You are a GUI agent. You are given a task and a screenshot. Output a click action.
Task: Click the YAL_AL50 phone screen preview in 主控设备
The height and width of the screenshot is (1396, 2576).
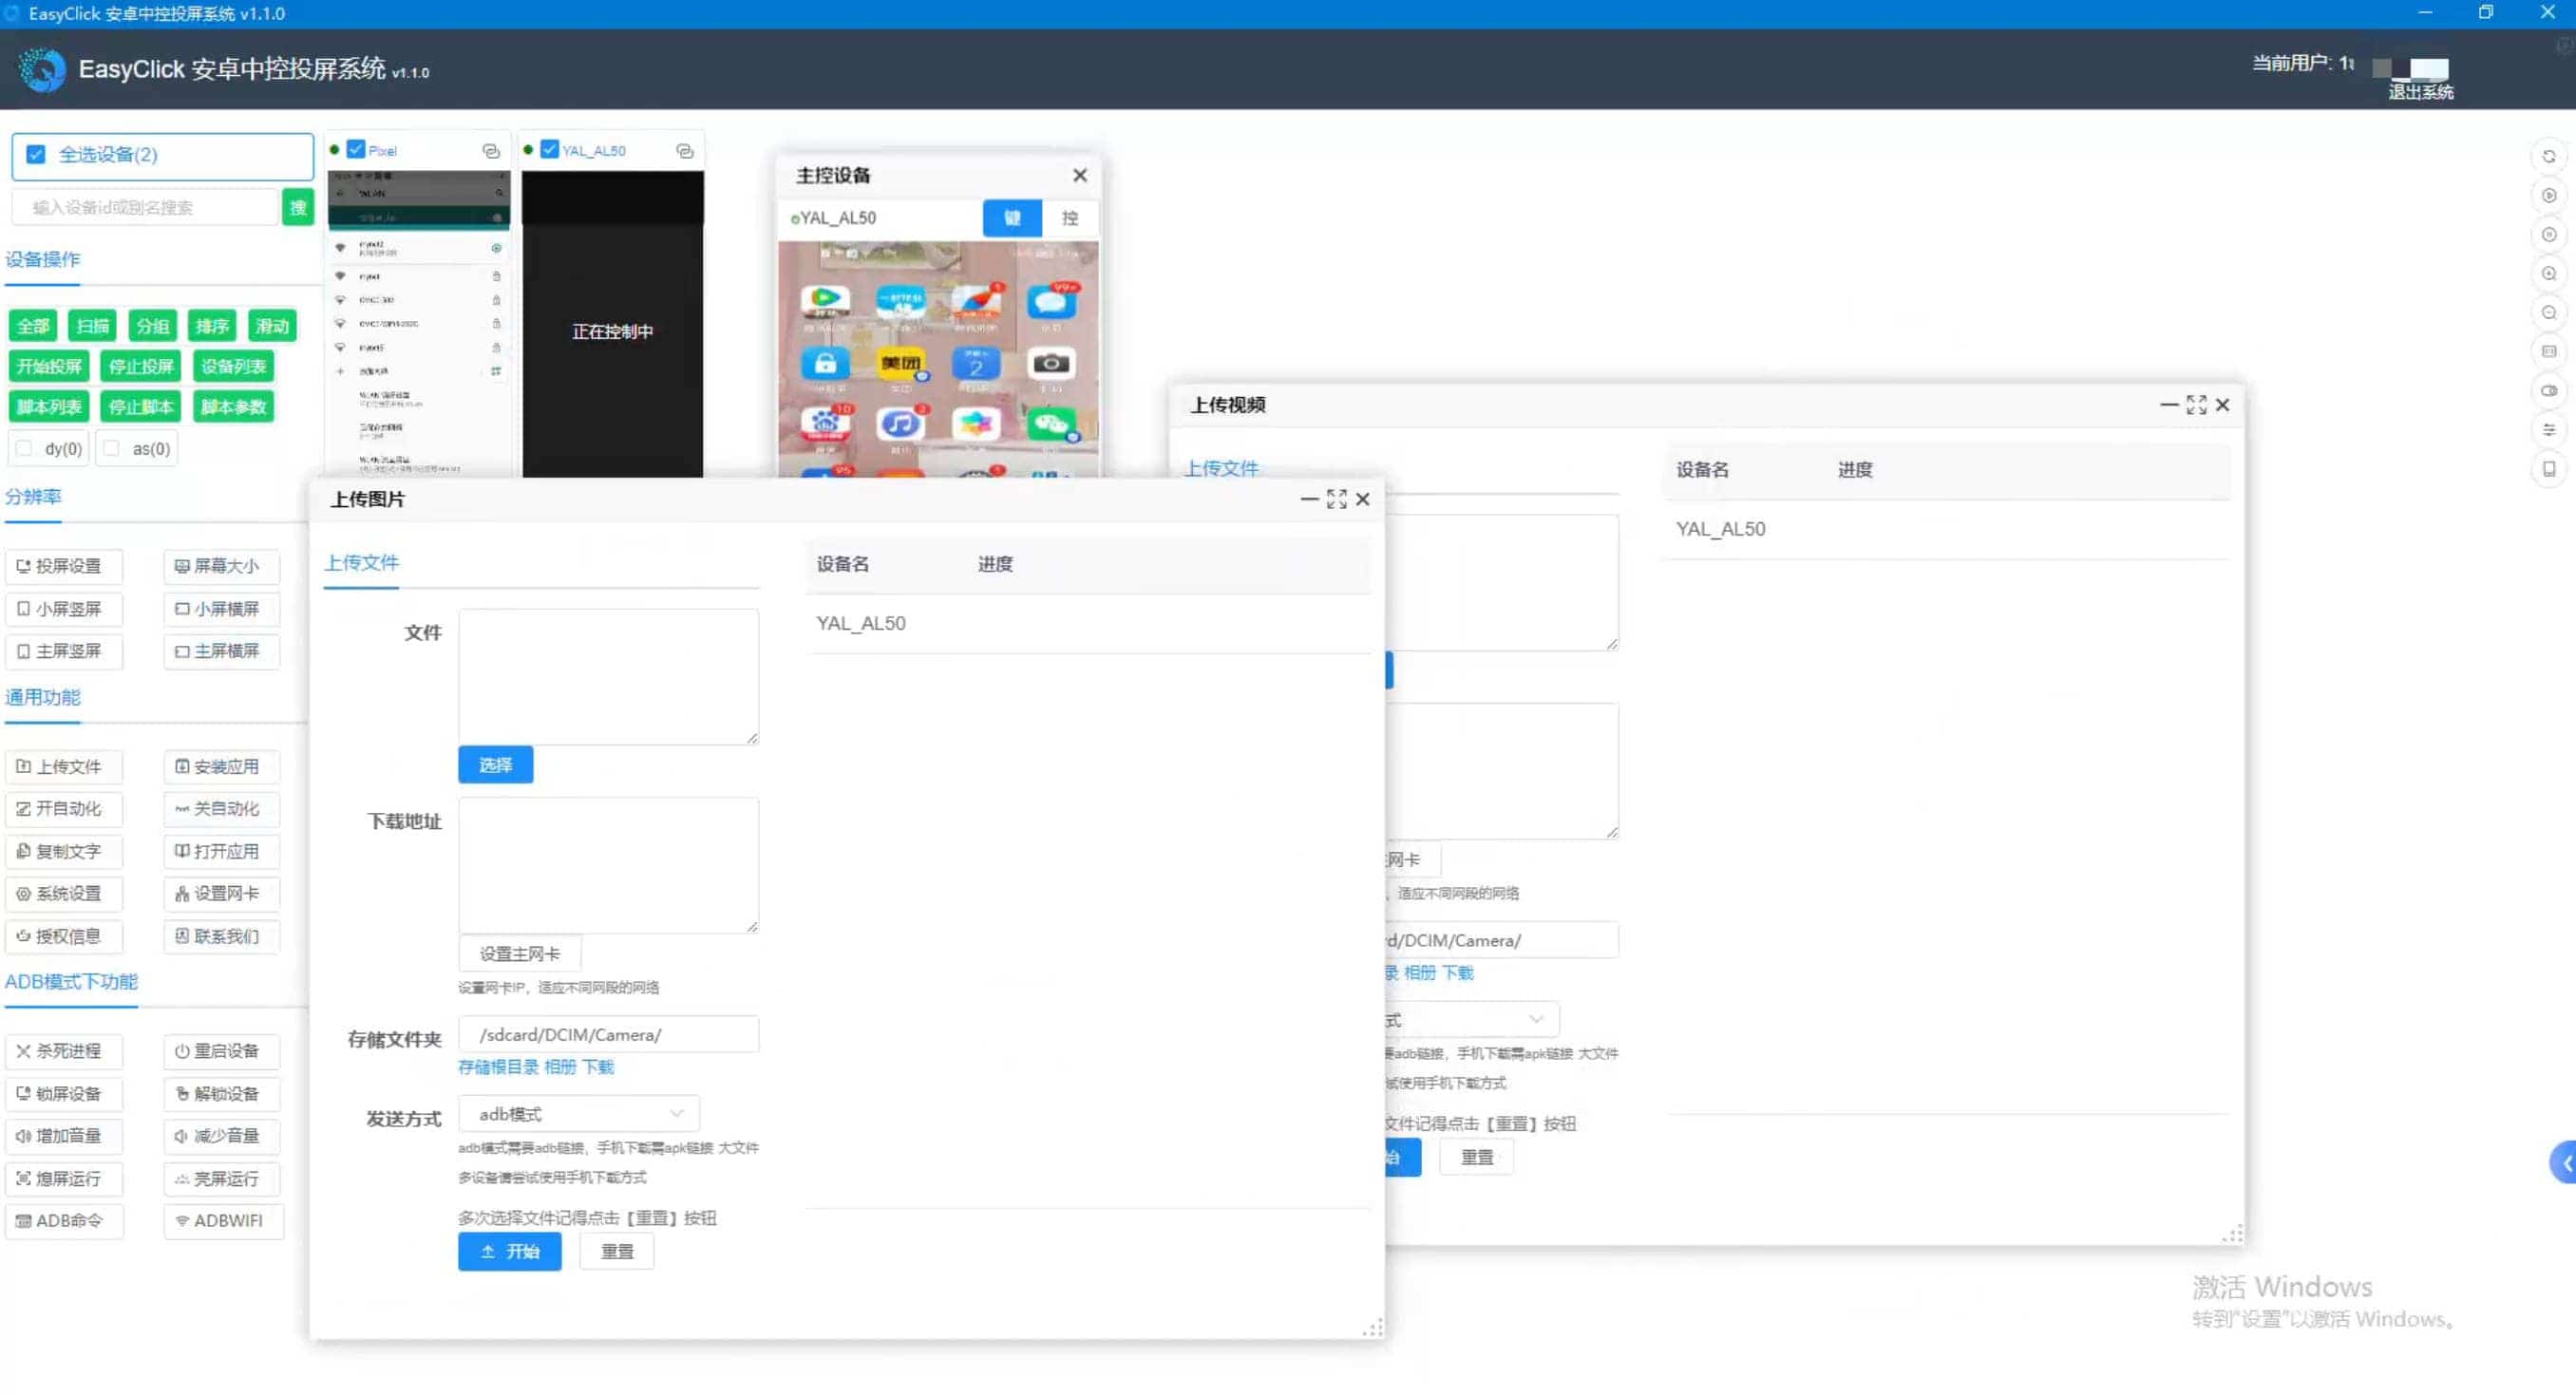938,358
